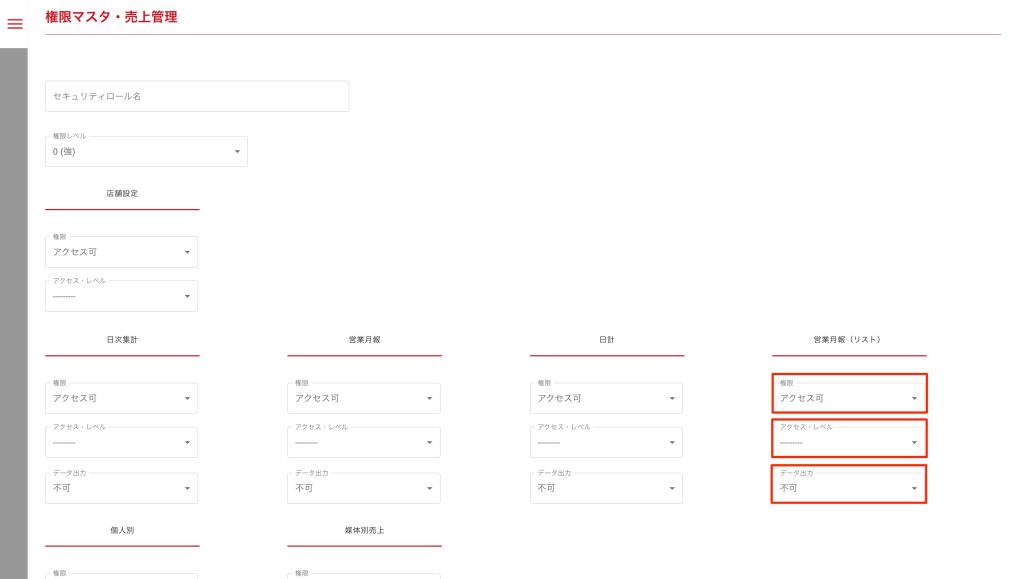Open データ出力 dropdown under 日次集計

(121, 488)
